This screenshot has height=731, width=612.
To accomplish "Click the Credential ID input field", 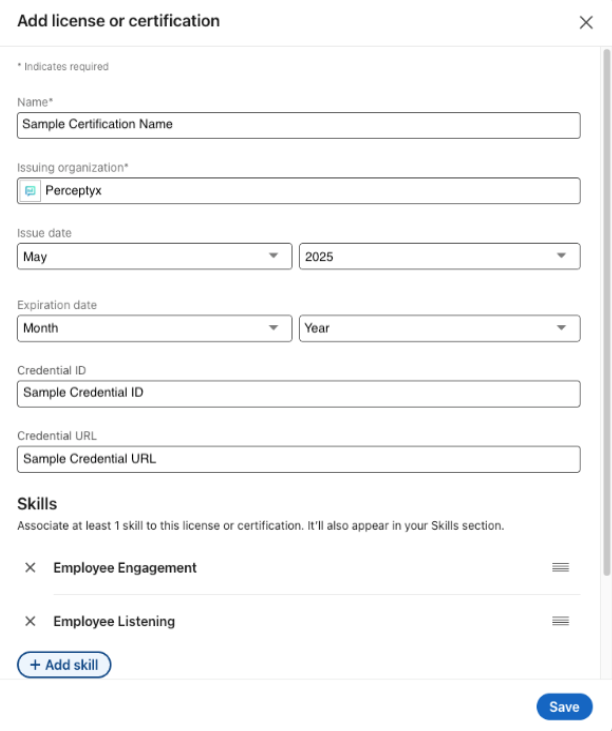I will tap(299, 393).
